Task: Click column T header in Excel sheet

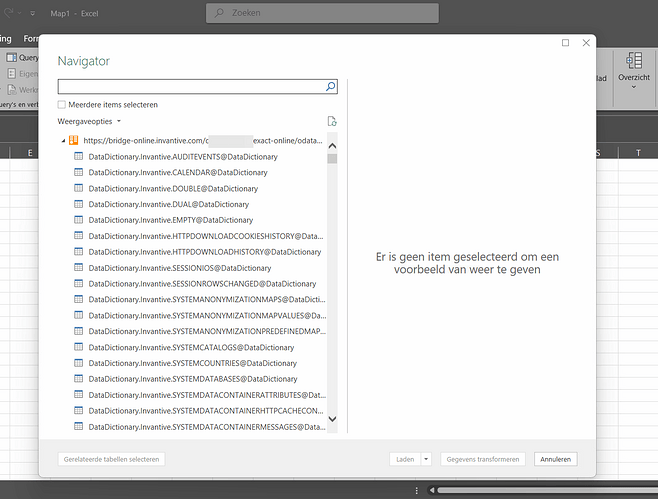Action: (638, 153)
